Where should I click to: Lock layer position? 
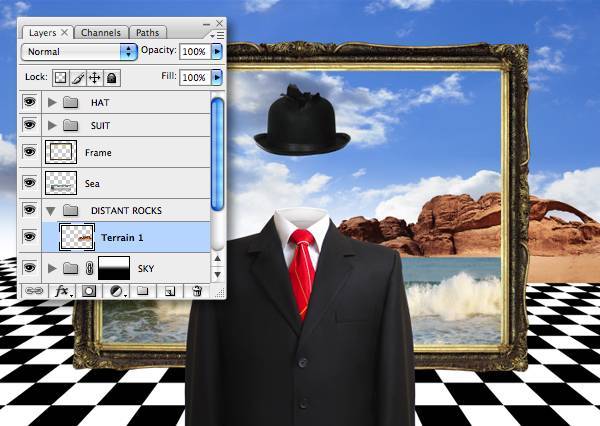[x=95, y=78]
